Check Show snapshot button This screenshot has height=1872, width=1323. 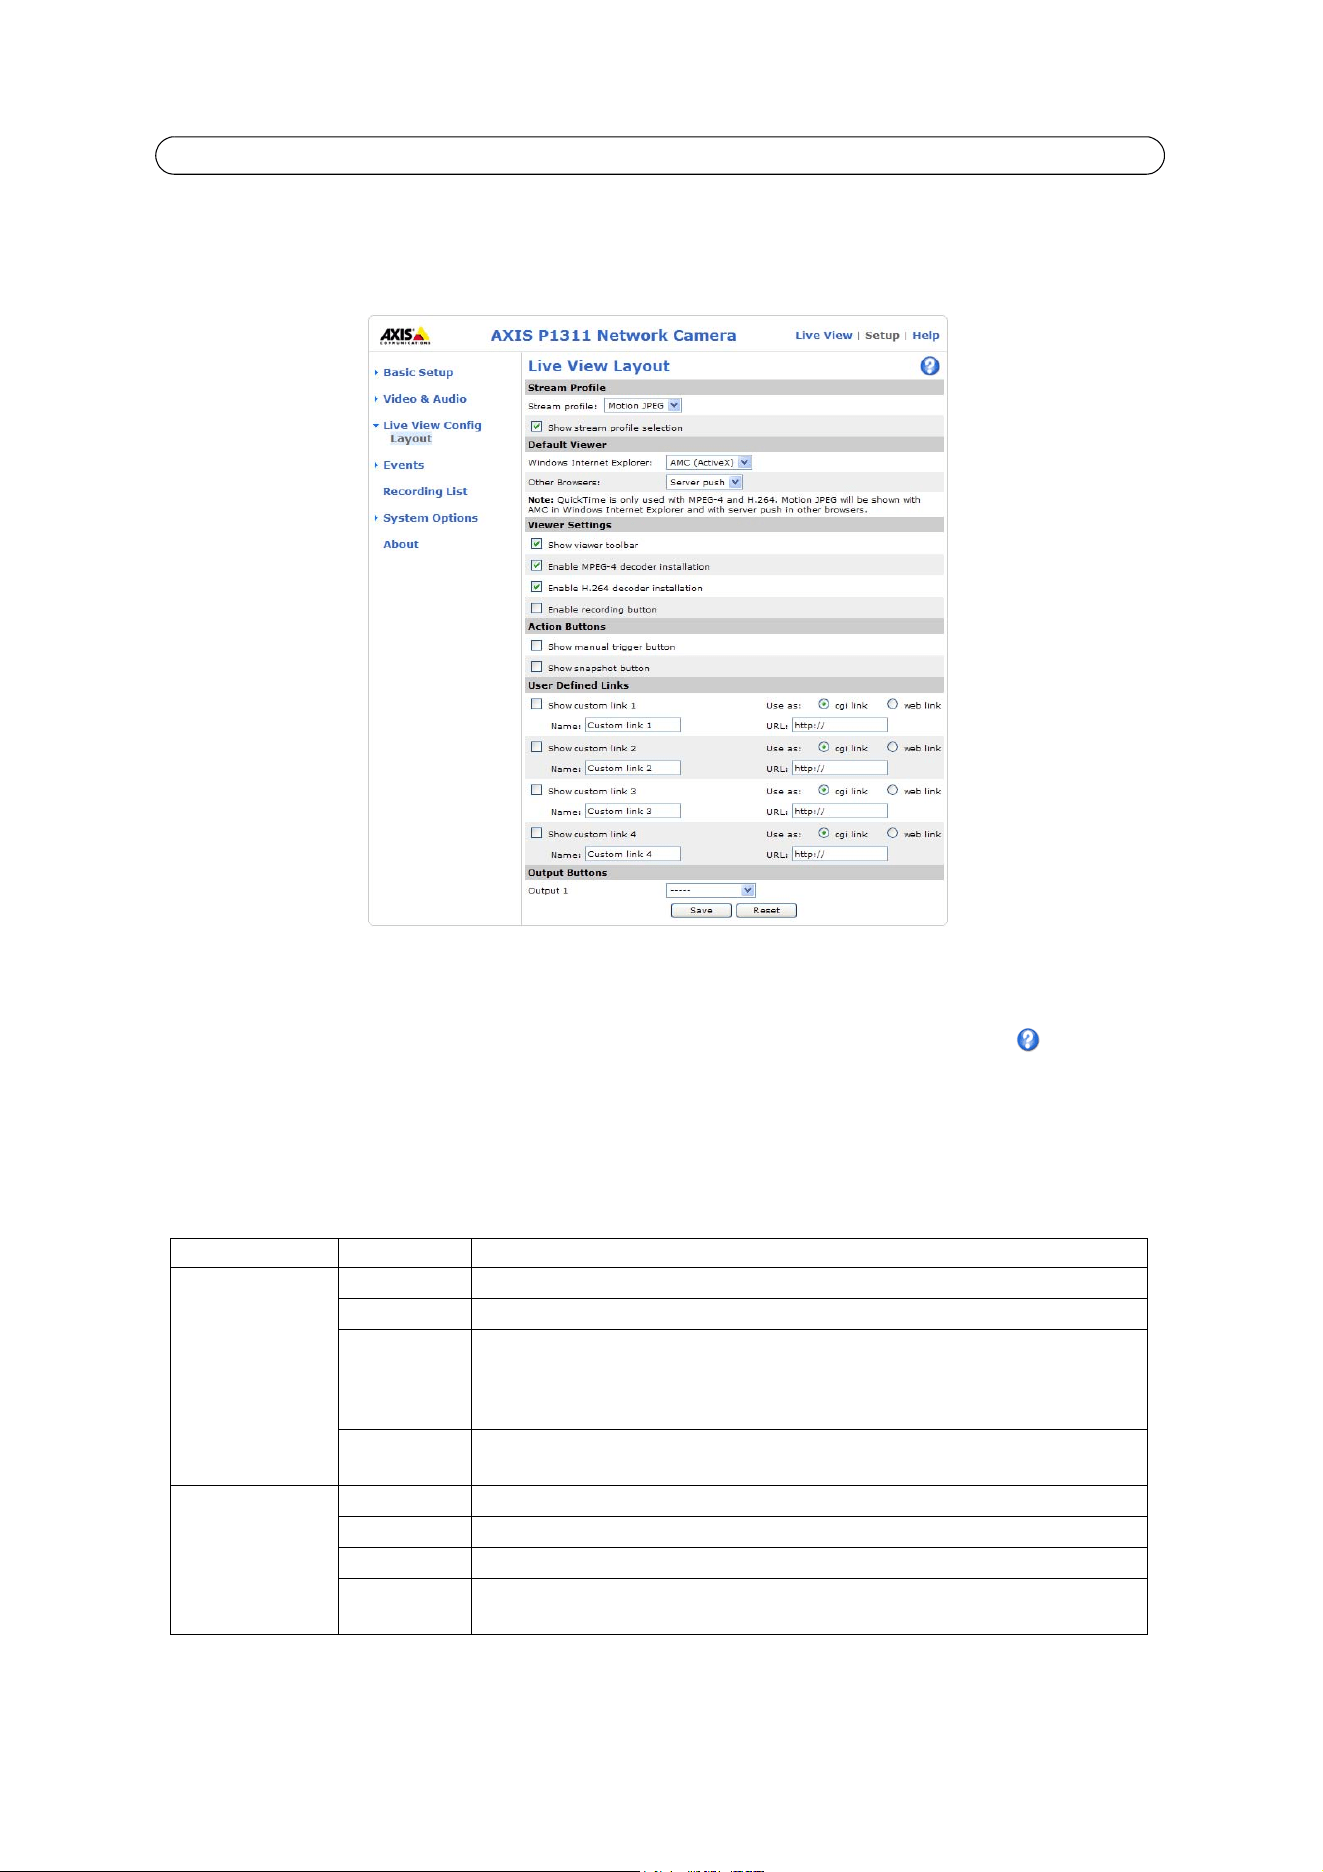coord(537,667)
